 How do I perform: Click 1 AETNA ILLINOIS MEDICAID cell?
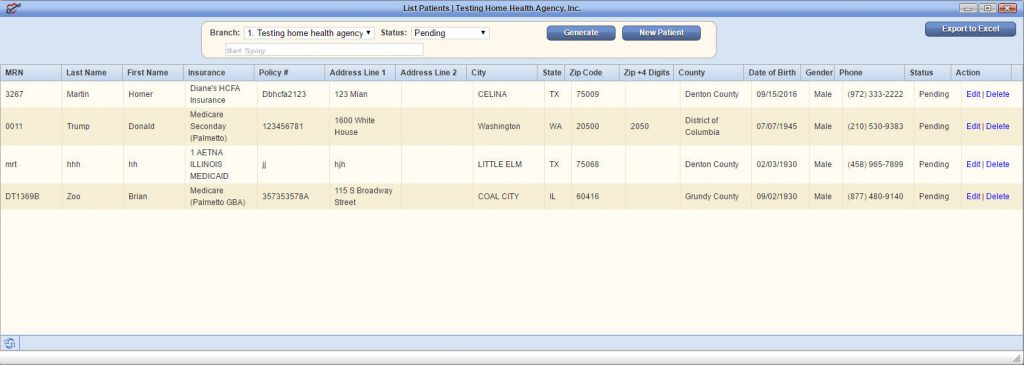click(x=209, y=165)
